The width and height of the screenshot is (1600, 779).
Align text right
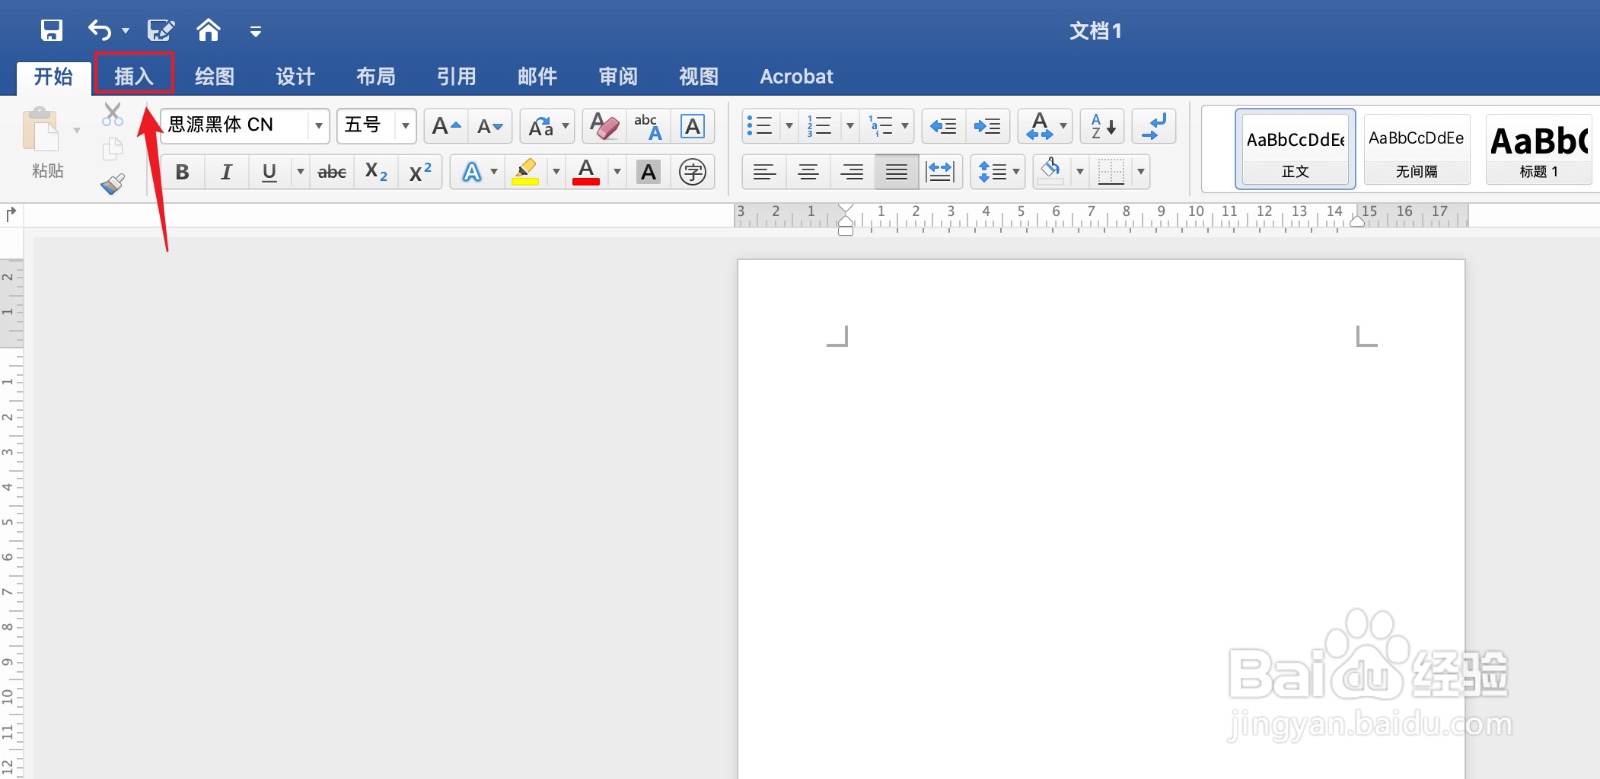(x=852, y=172)
